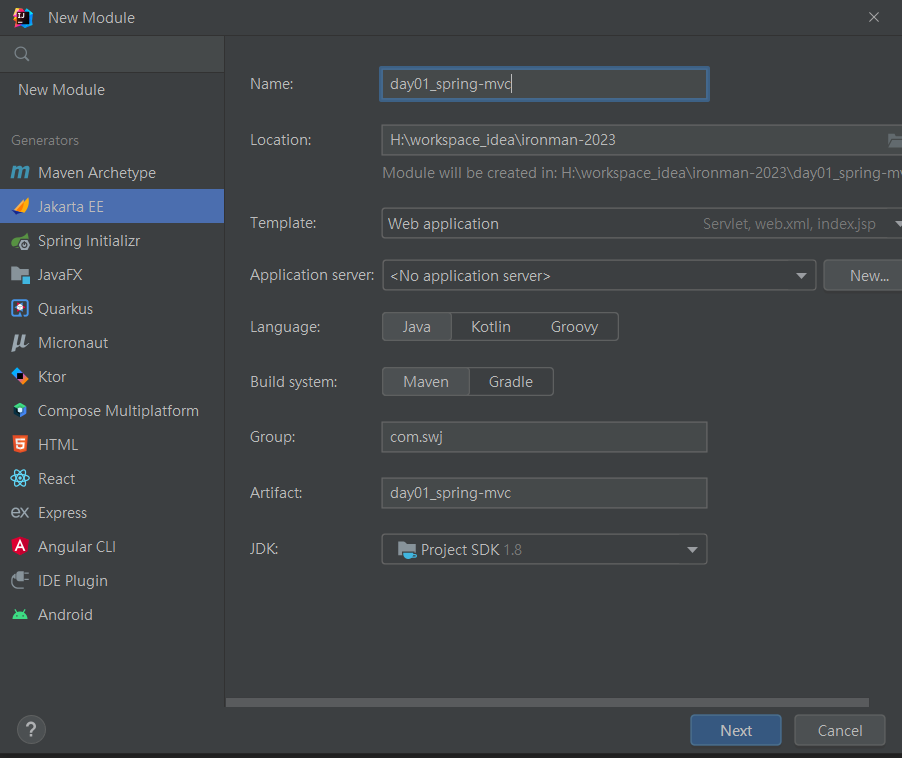Screen dimensions: 902x758
Task: Choose the JavaFX generator icon
Action: pyautogui.click(x=20, y=275)
